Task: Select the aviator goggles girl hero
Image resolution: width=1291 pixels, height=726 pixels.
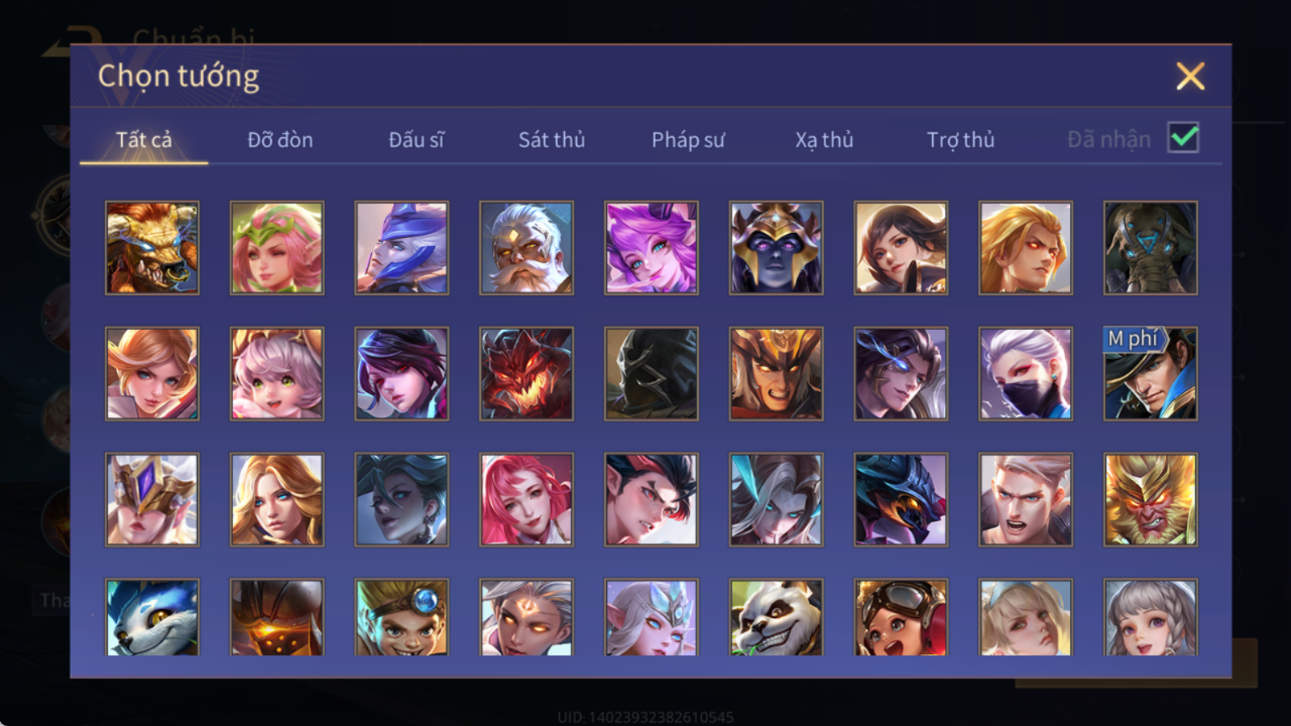Action: click(x=901, y=617)
